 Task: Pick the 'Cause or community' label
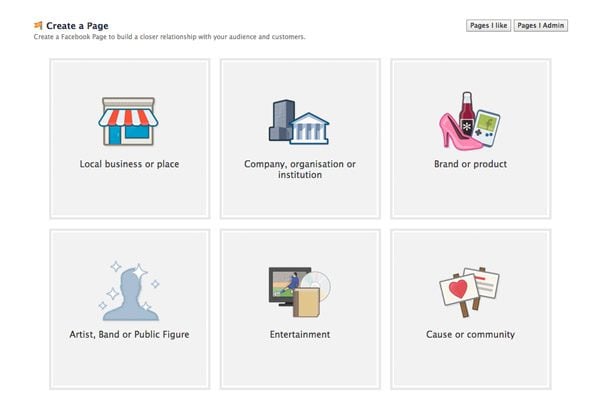tap(470, 334)
